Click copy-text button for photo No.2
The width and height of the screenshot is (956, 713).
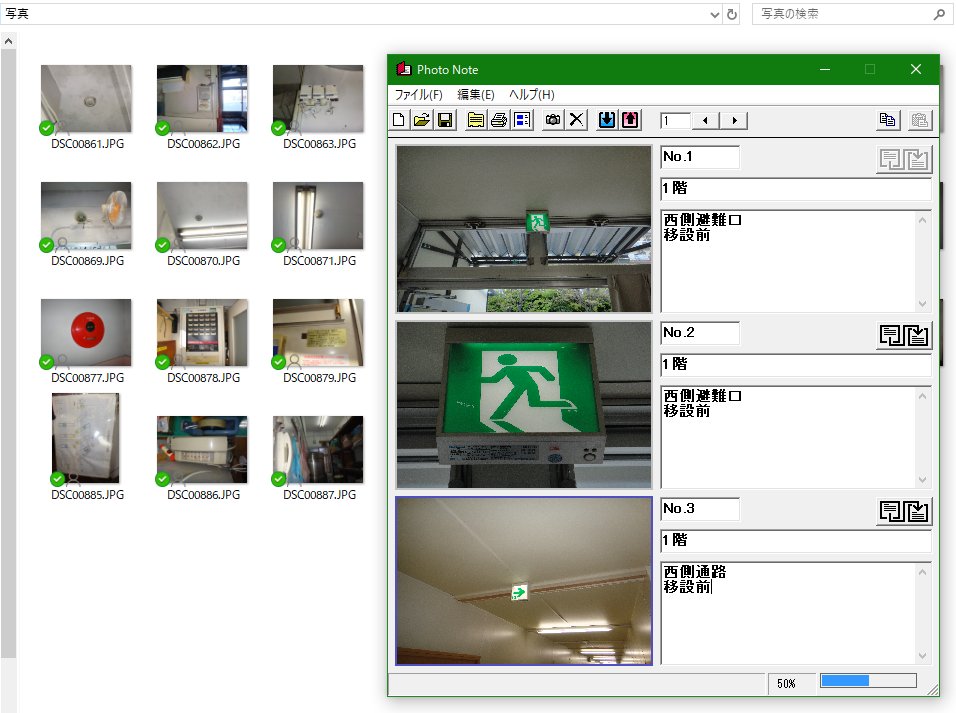[x=890, y=335]
